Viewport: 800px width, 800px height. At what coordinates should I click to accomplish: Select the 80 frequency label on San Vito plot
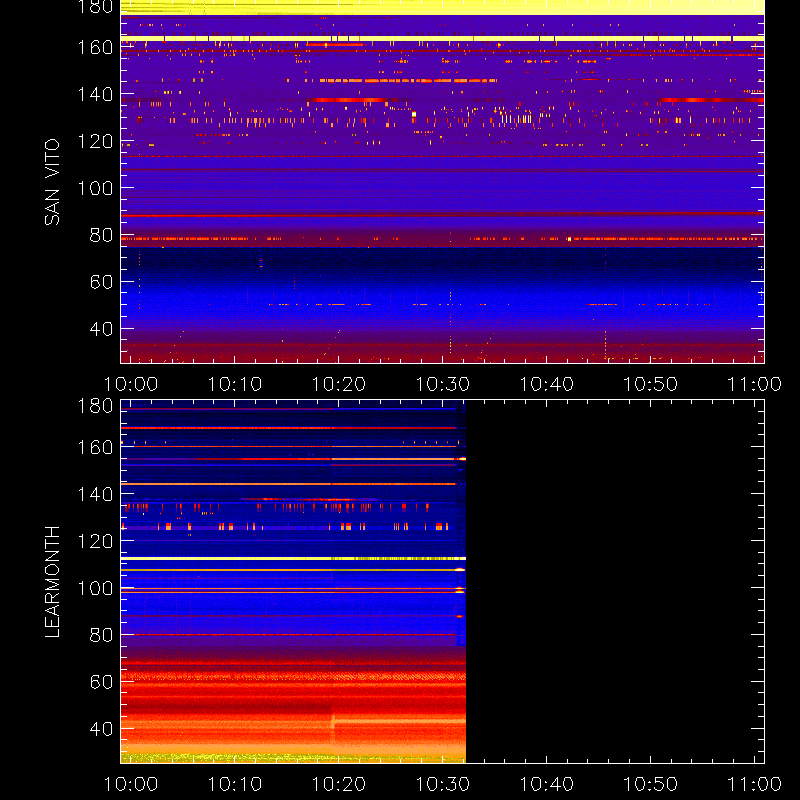click(101, 235)
